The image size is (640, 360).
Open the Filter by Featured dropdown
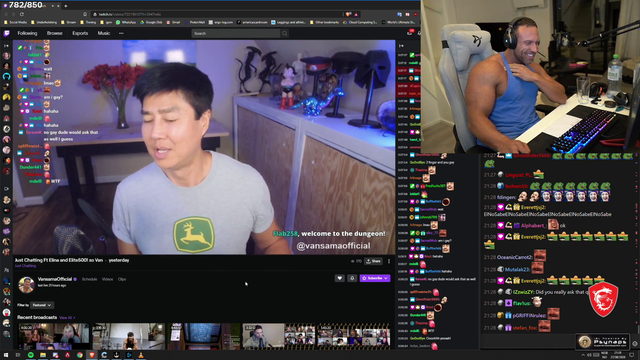[x=42, y=305]
